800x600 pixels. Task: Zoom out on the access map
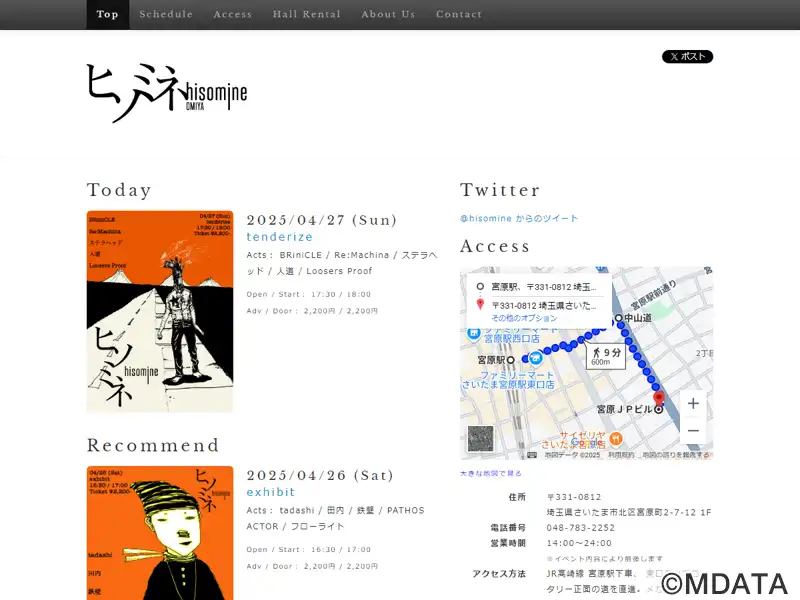click(693, 431)
